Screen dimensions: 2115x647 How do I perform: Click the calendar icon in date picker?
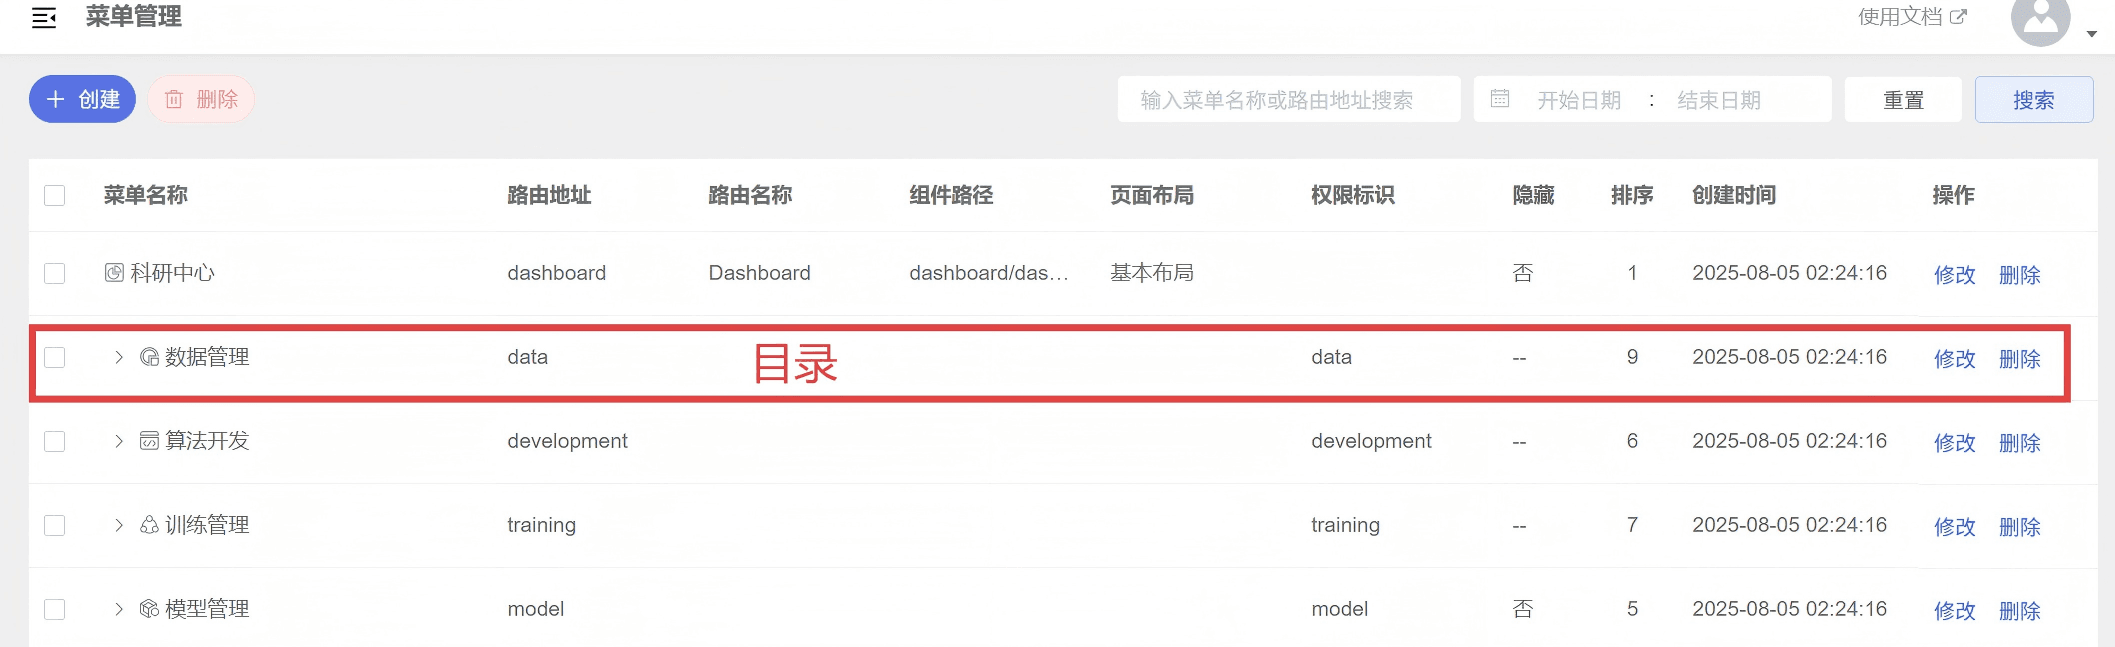pyautogui.click(x=1499, y=99)
